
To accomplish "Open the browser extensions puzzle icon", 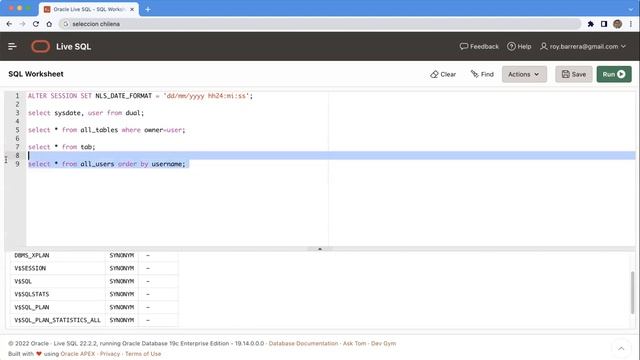I will (591, 24).
